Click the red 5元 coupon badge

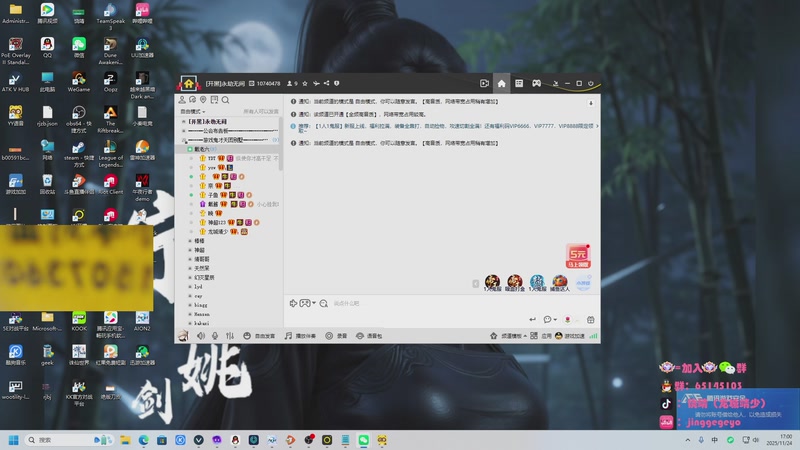click(578, 256)
